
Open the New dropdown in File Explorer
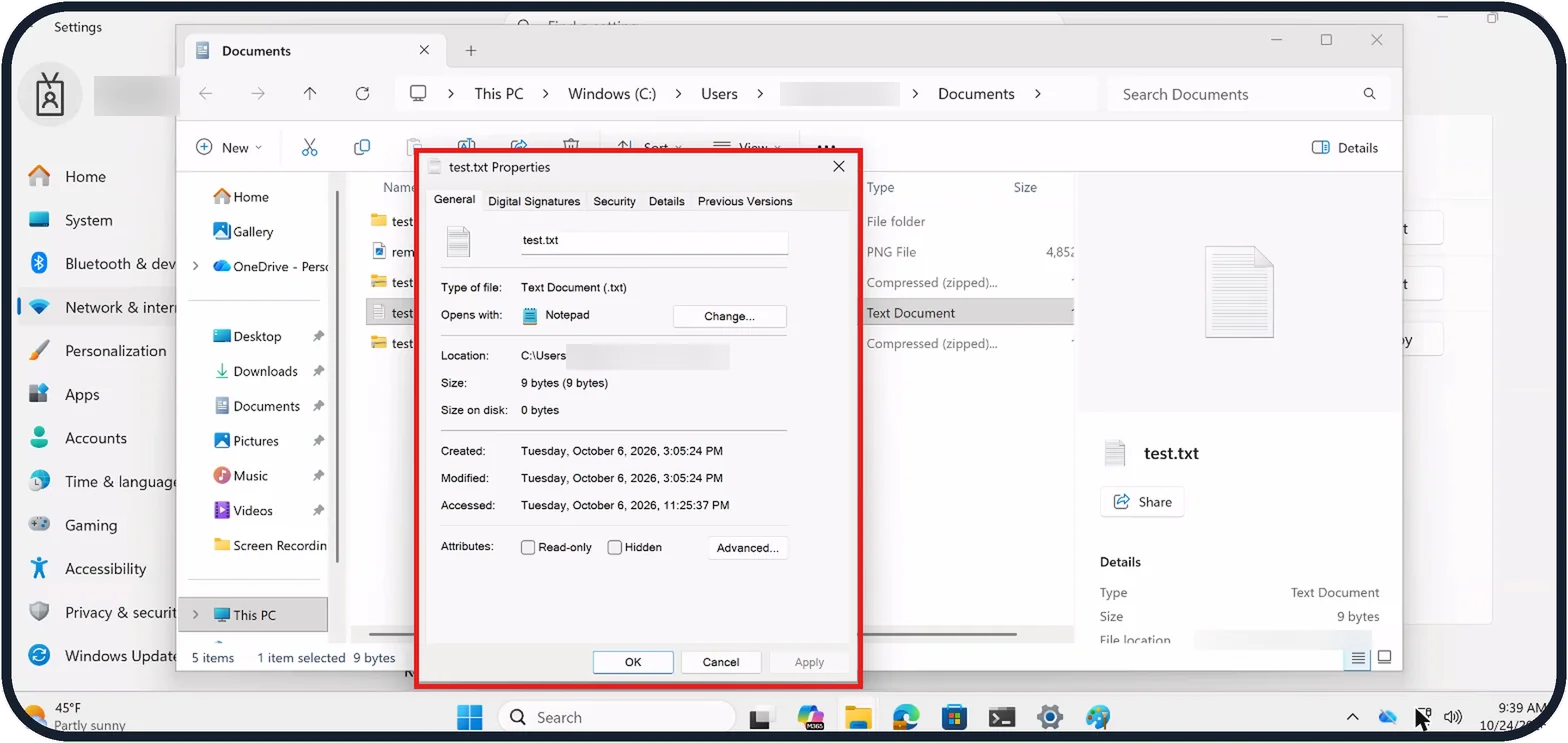pyautogui.click(x=229, y=147)
